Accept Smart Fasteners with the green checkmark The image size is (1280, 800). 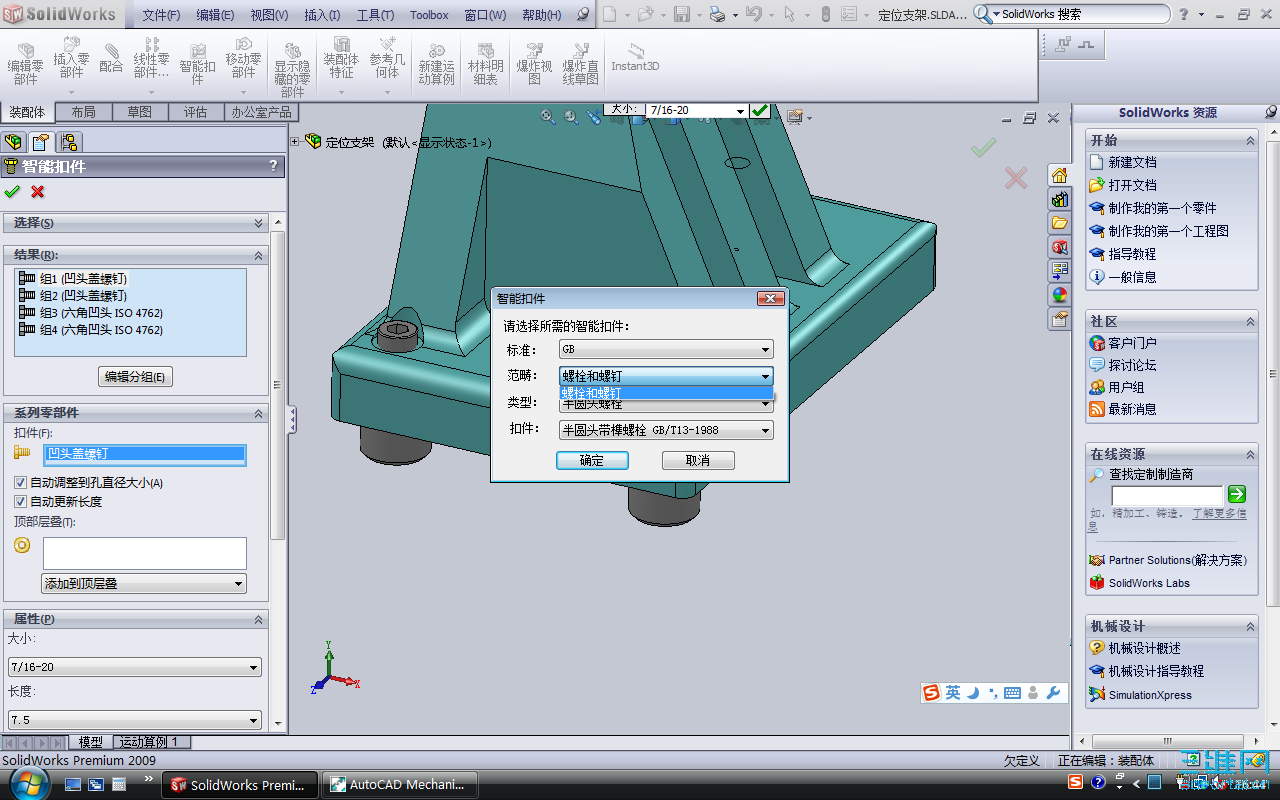[x=12, y=191]
